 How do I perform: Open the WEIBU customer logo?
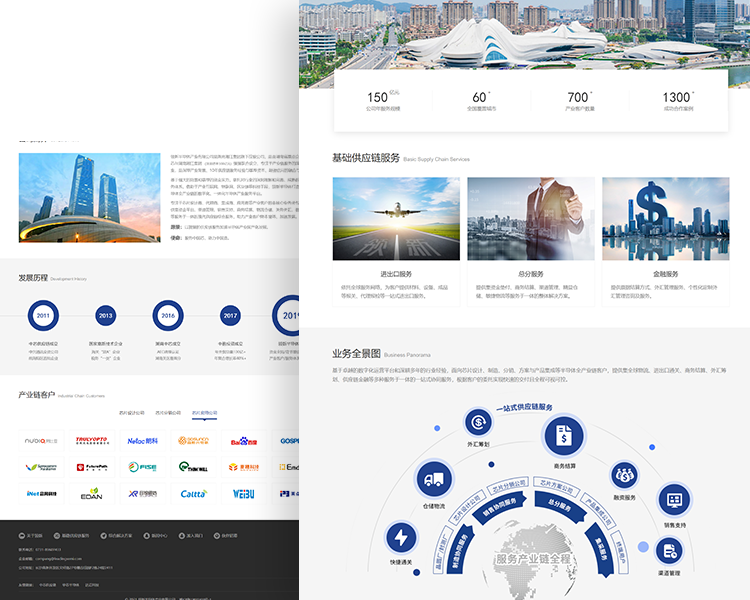(x=244, y=494)
